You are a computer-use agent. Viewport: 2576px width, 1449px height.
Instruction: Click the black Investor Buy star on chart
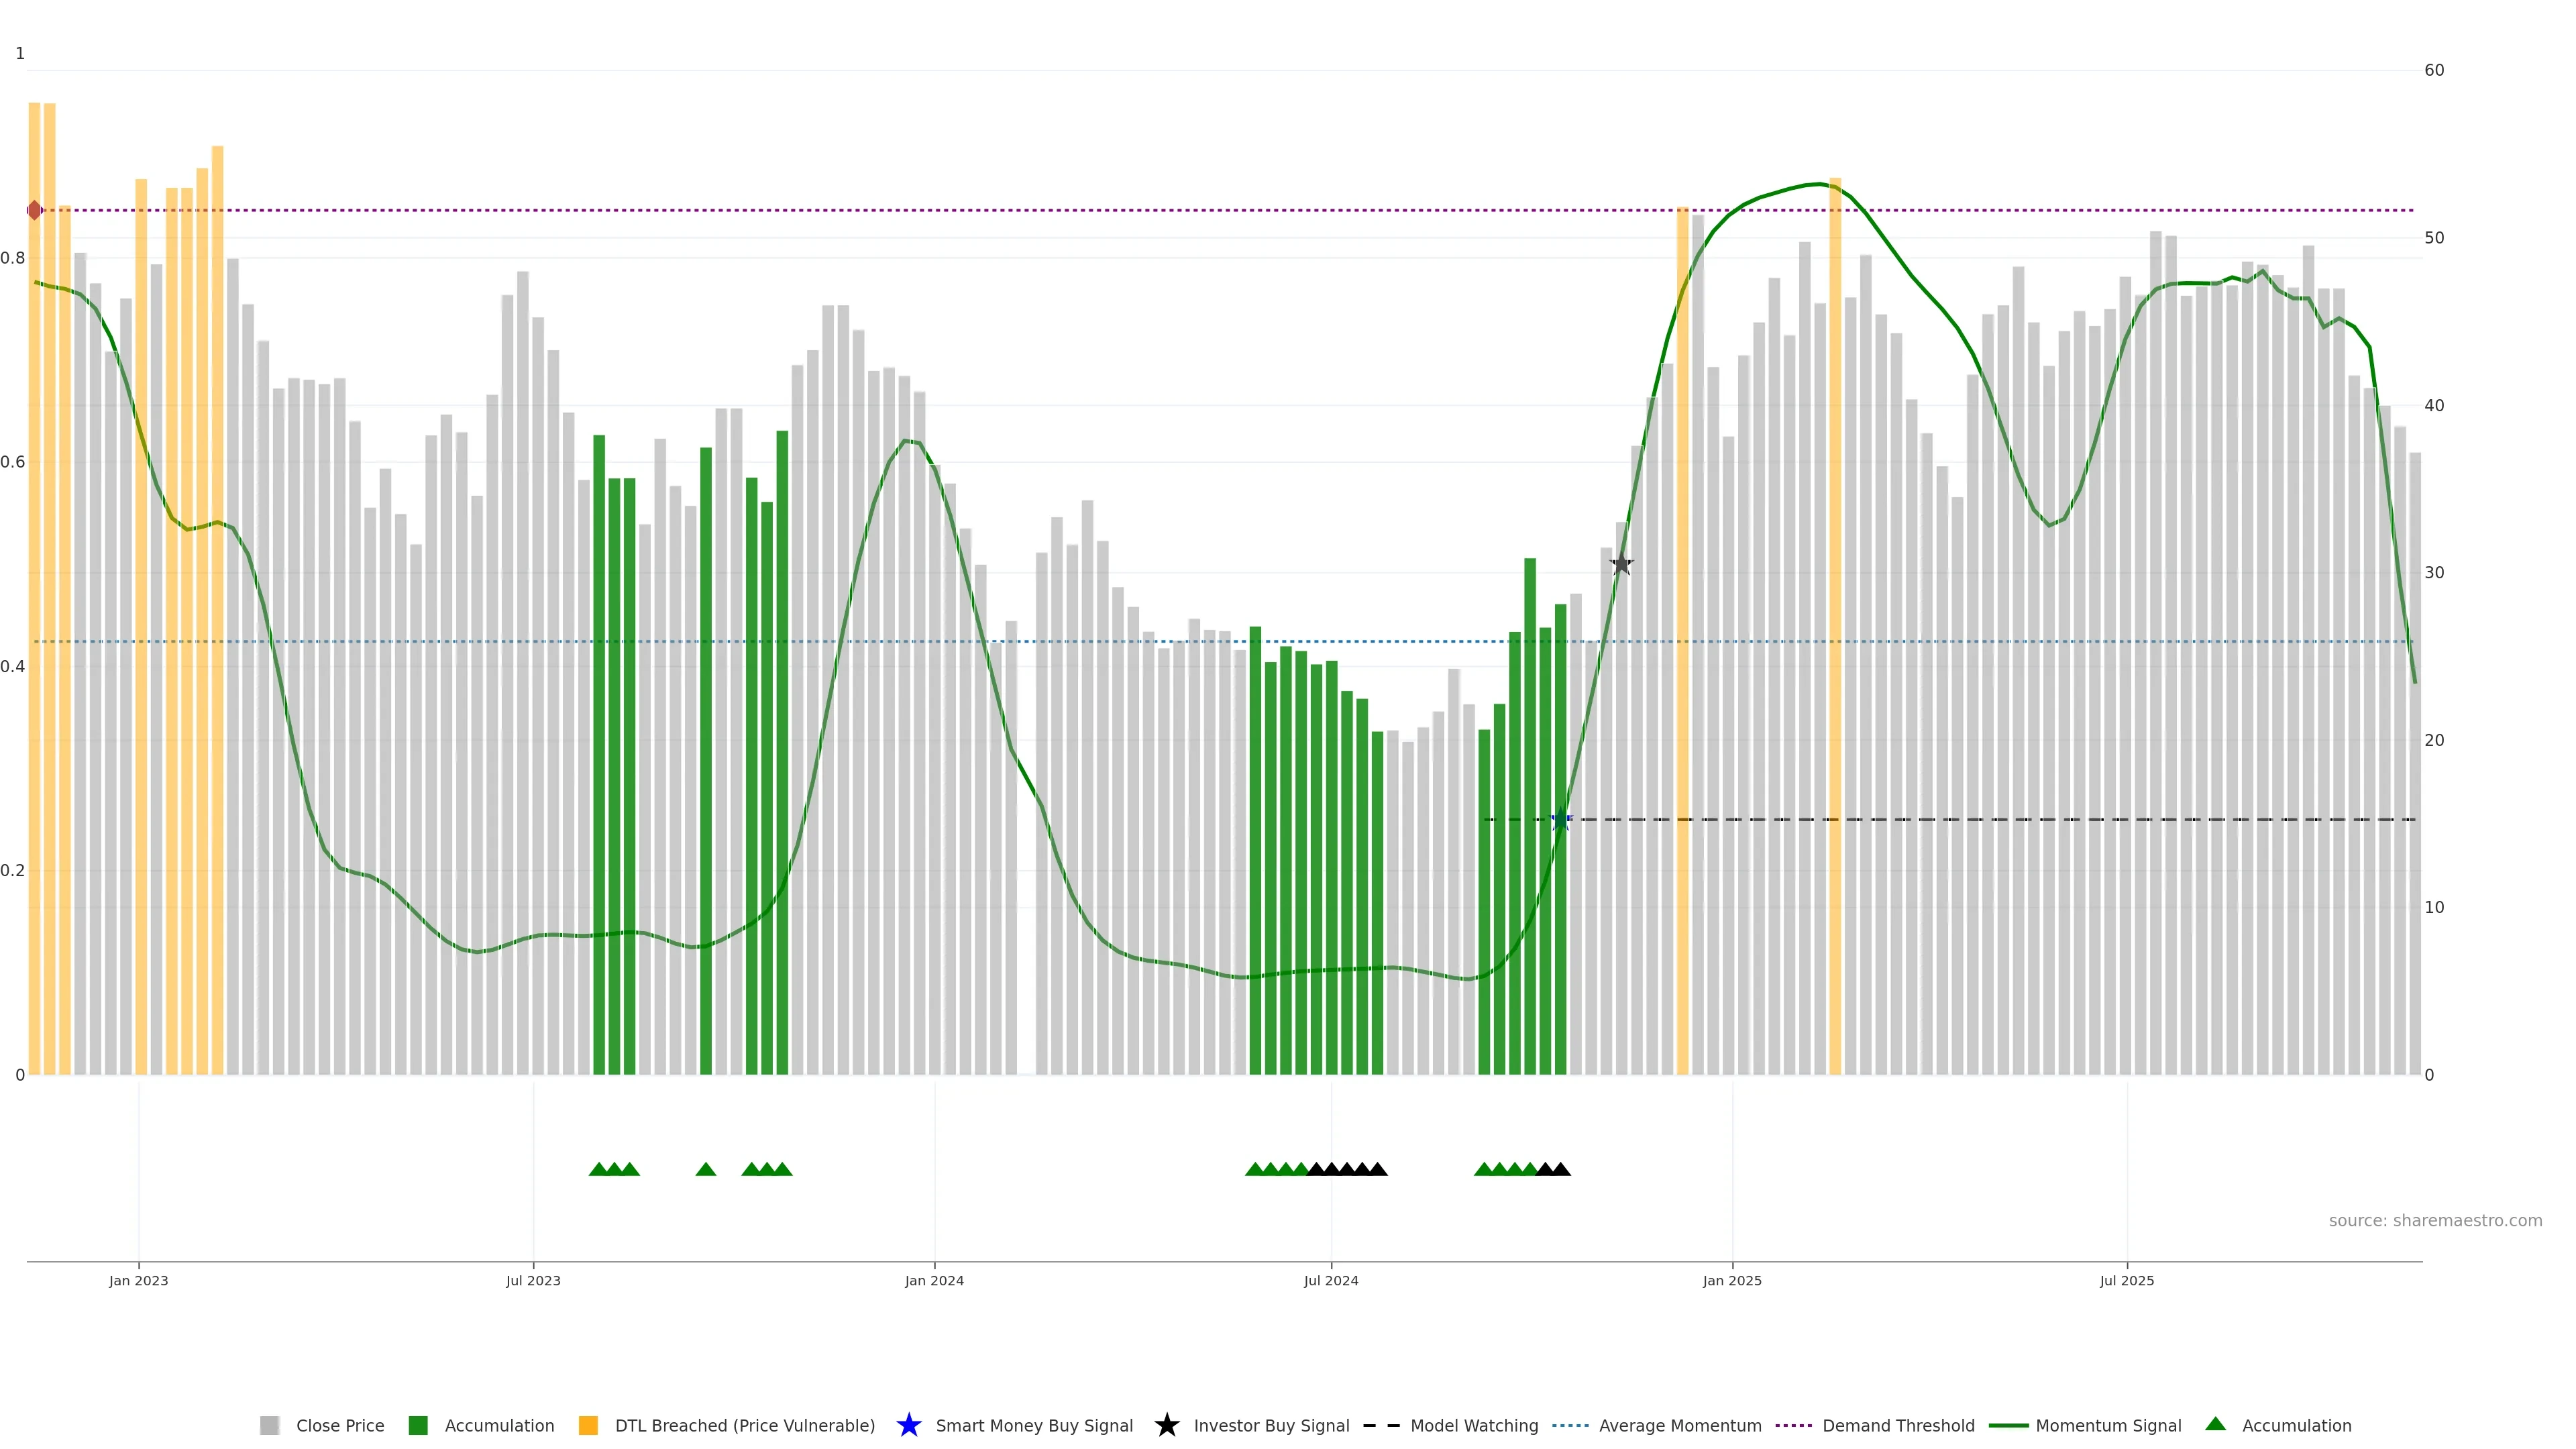[1621, 565]
